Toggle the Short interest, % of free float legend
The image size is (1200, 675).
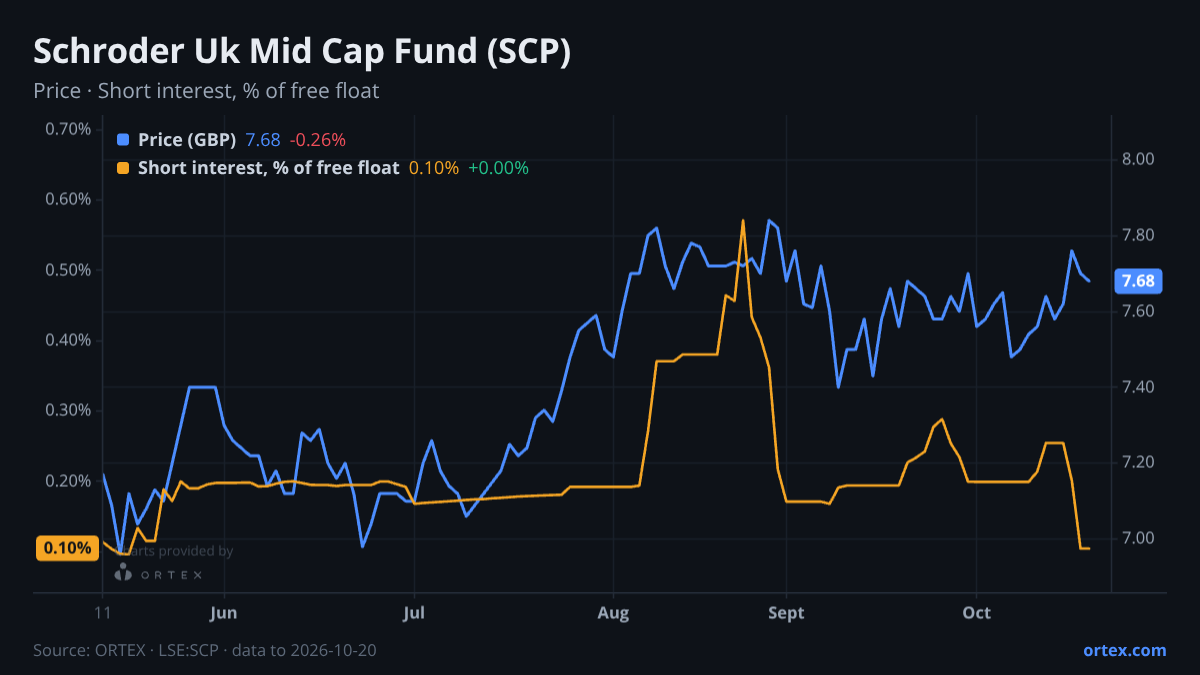[x=268, y=168]
